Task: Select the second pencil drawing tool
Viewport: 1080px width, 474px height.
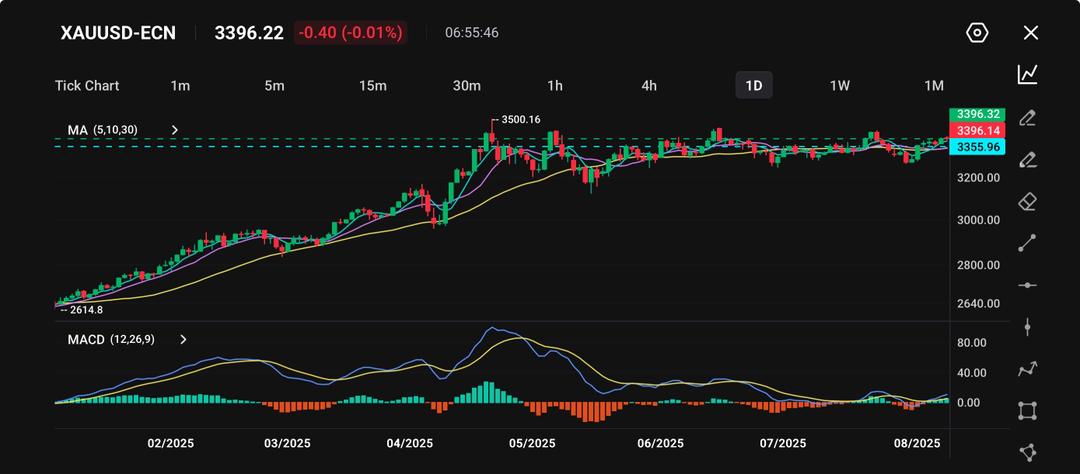Action: click(x=1027, y=160)
